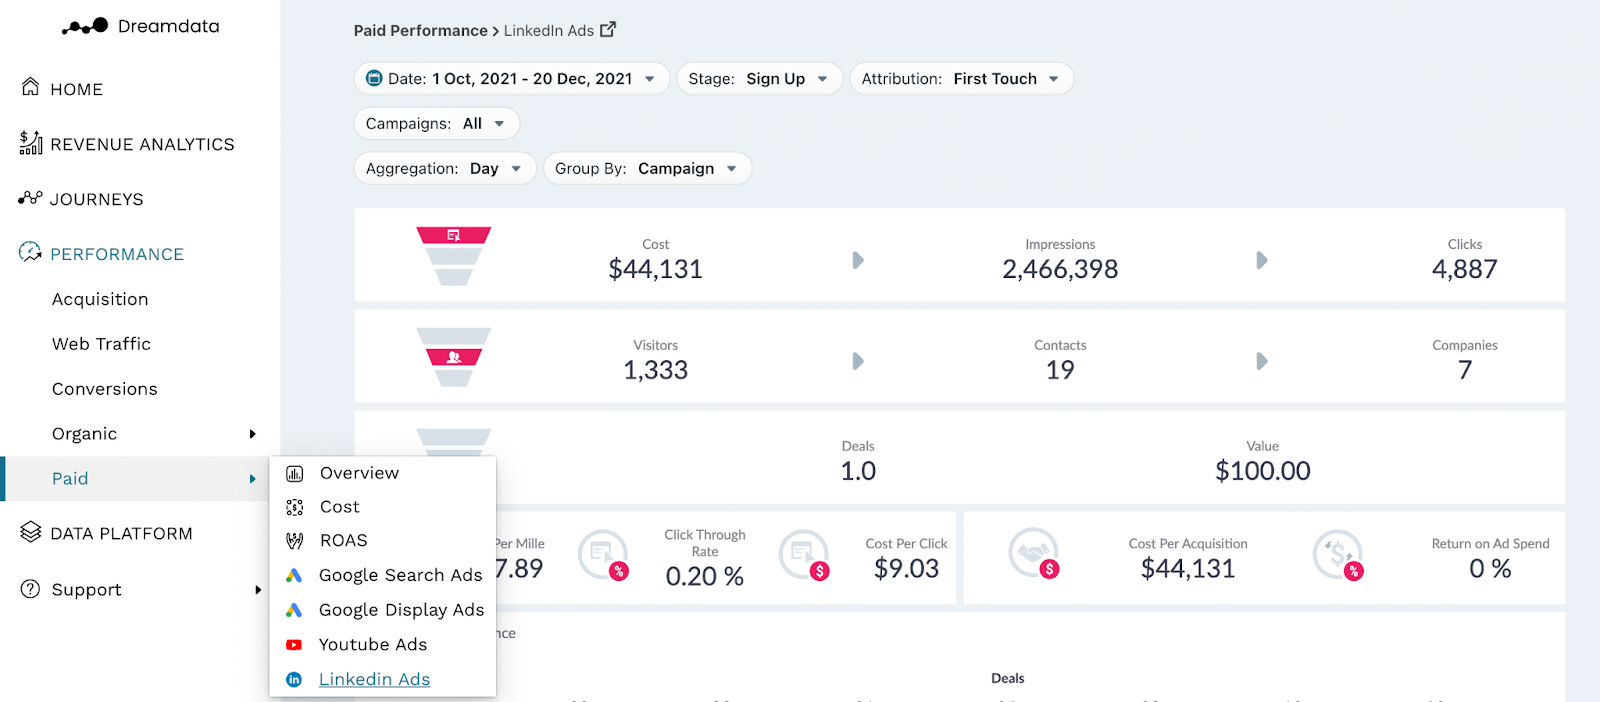The width and height of the screenshot is (1600, 702).
Task: Click the Youtube play icon
Action: (x=294, y=645)
